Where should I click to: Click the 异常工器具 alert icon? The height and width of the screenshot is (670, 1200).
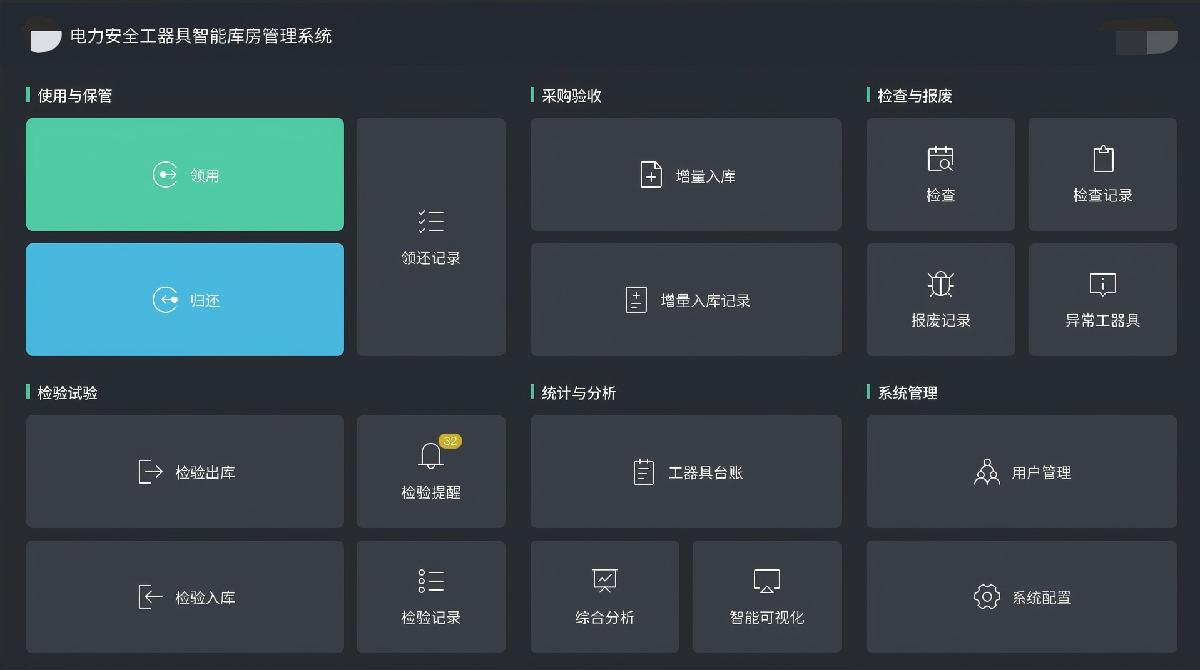pyautogui.click(x=1102, y=283)
